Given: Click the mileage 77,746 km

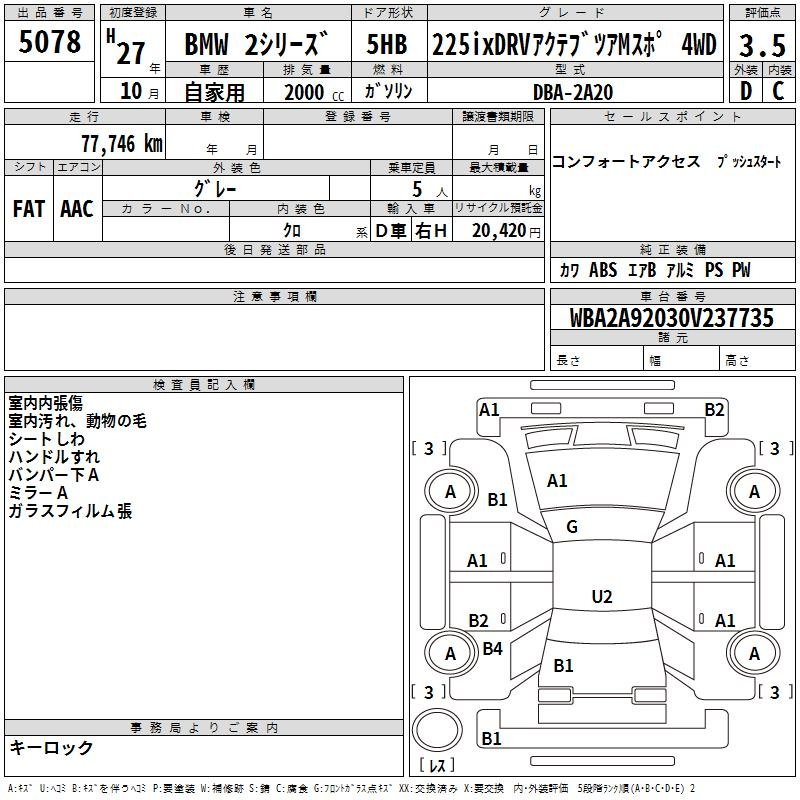Looking at the screenshot, I should (122, 144).
